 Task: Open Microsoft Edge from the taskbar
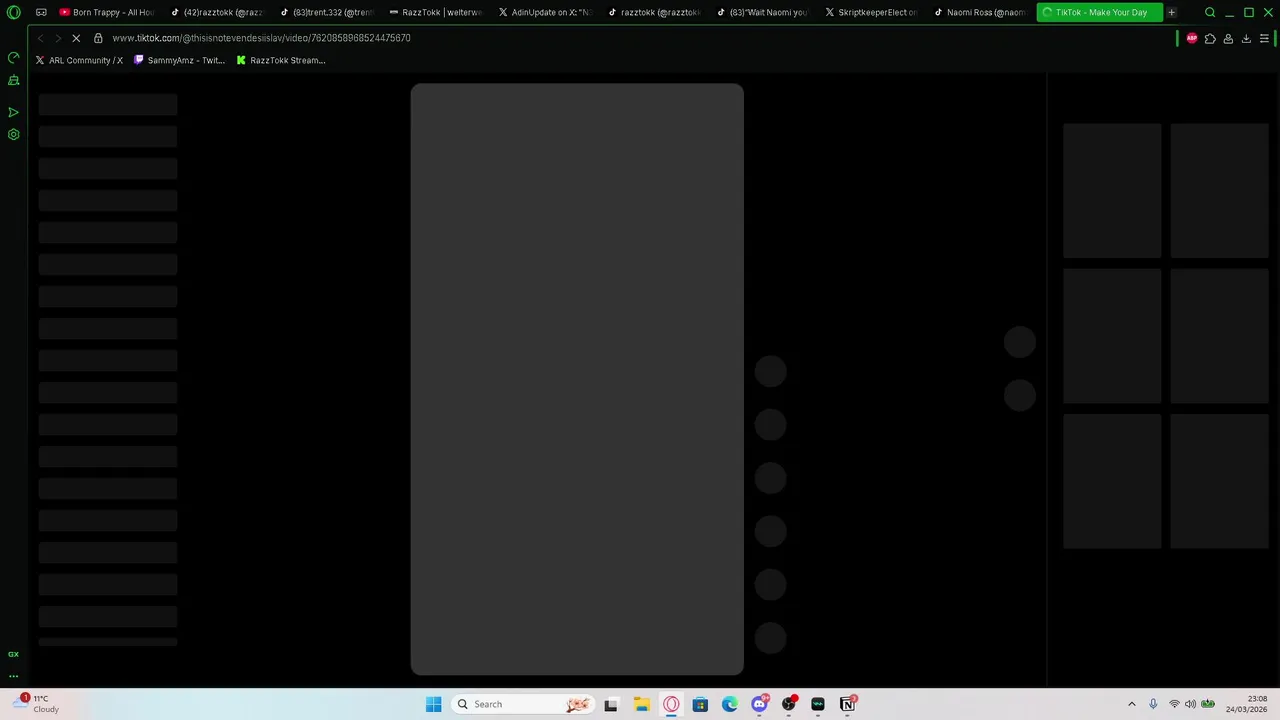pos(730,704)
